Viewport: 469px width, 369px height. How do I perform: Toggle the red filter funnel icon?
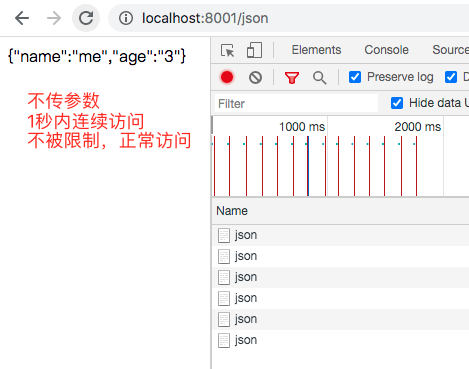pyautogui.click(x=292, y=78)
